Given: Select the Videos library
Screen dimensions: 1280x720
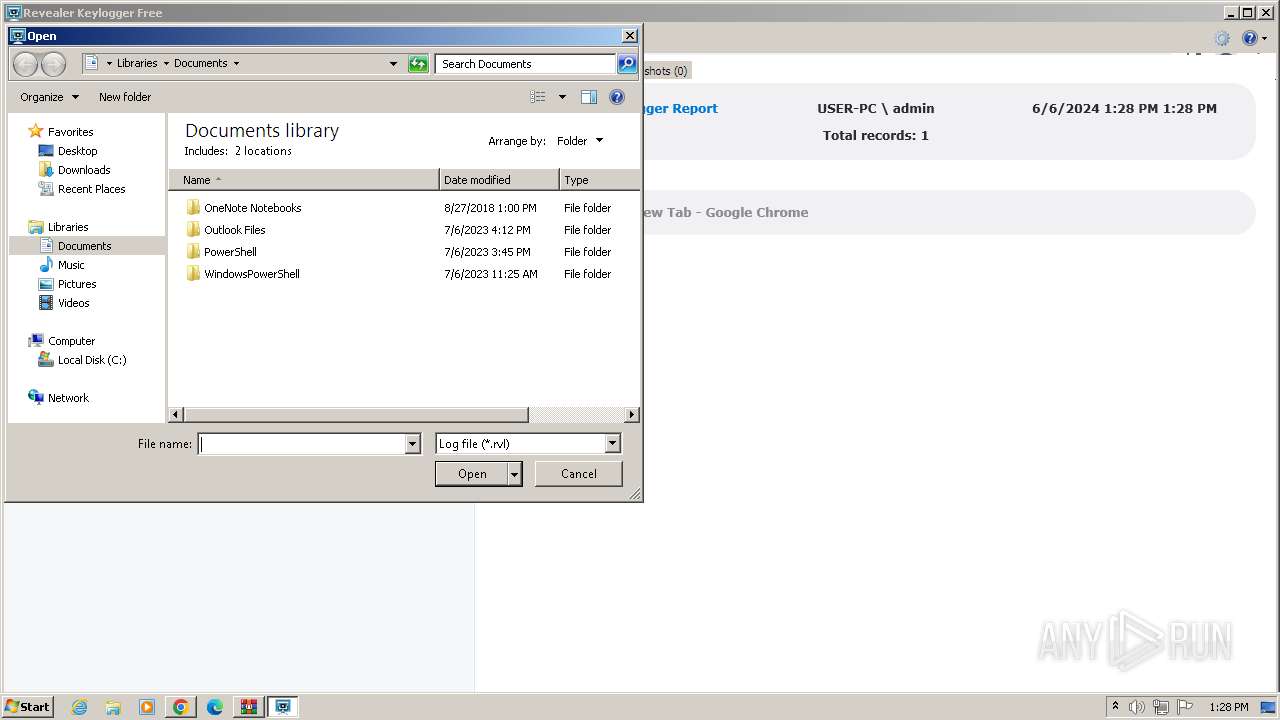Looking at the screenshot, I should tap(73, 303).
